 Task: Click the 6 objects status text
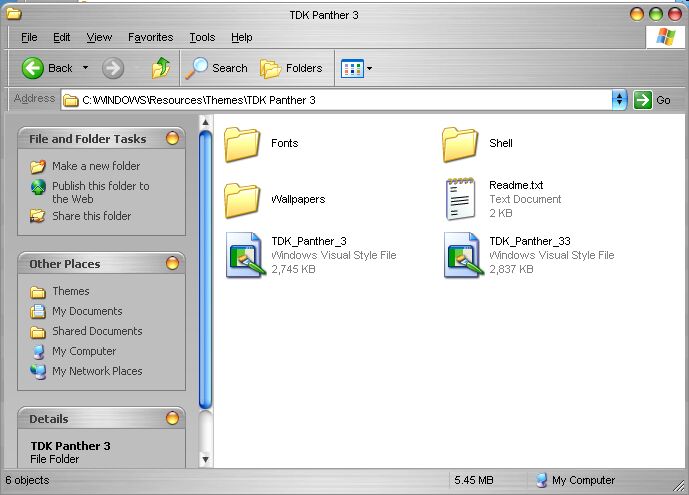(27, 480)
